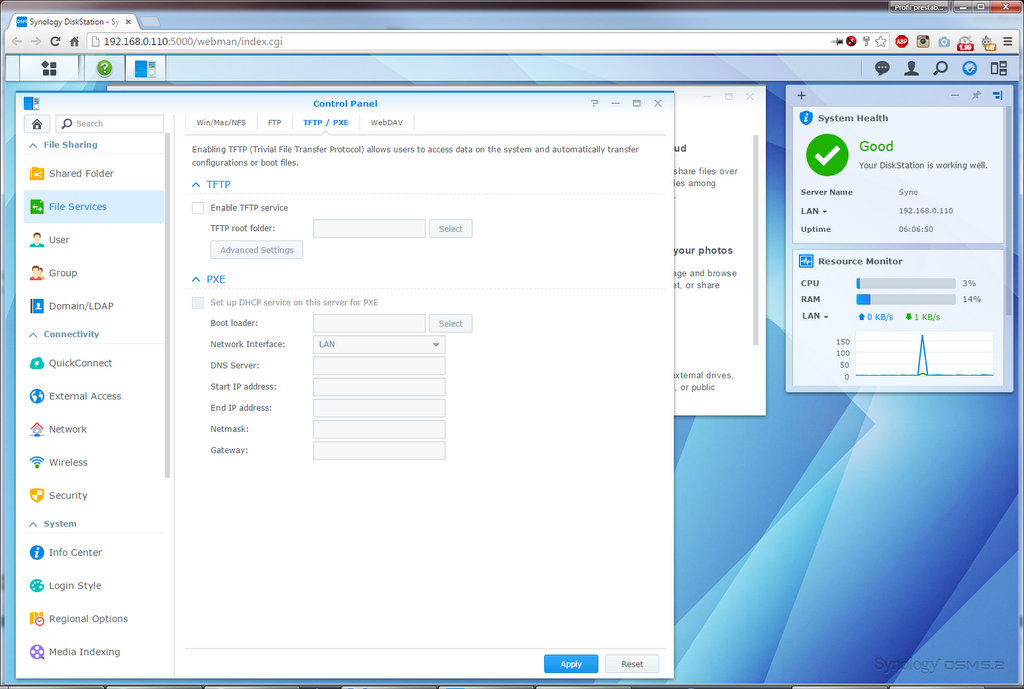Open Shared Folder settings
Viewport: 1024px width, 689px height.
click(x=94, y=174)
